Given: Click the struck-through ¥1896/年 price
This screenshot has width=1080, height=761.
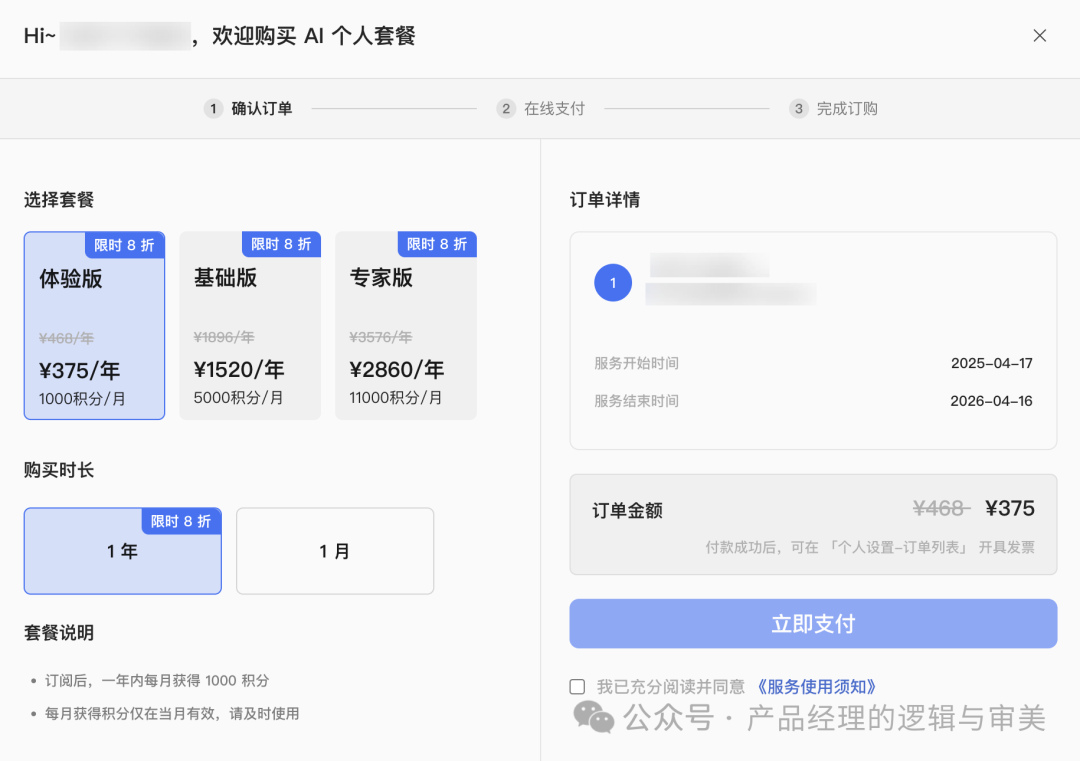Looking at the screenshot, I should [224, 337].
